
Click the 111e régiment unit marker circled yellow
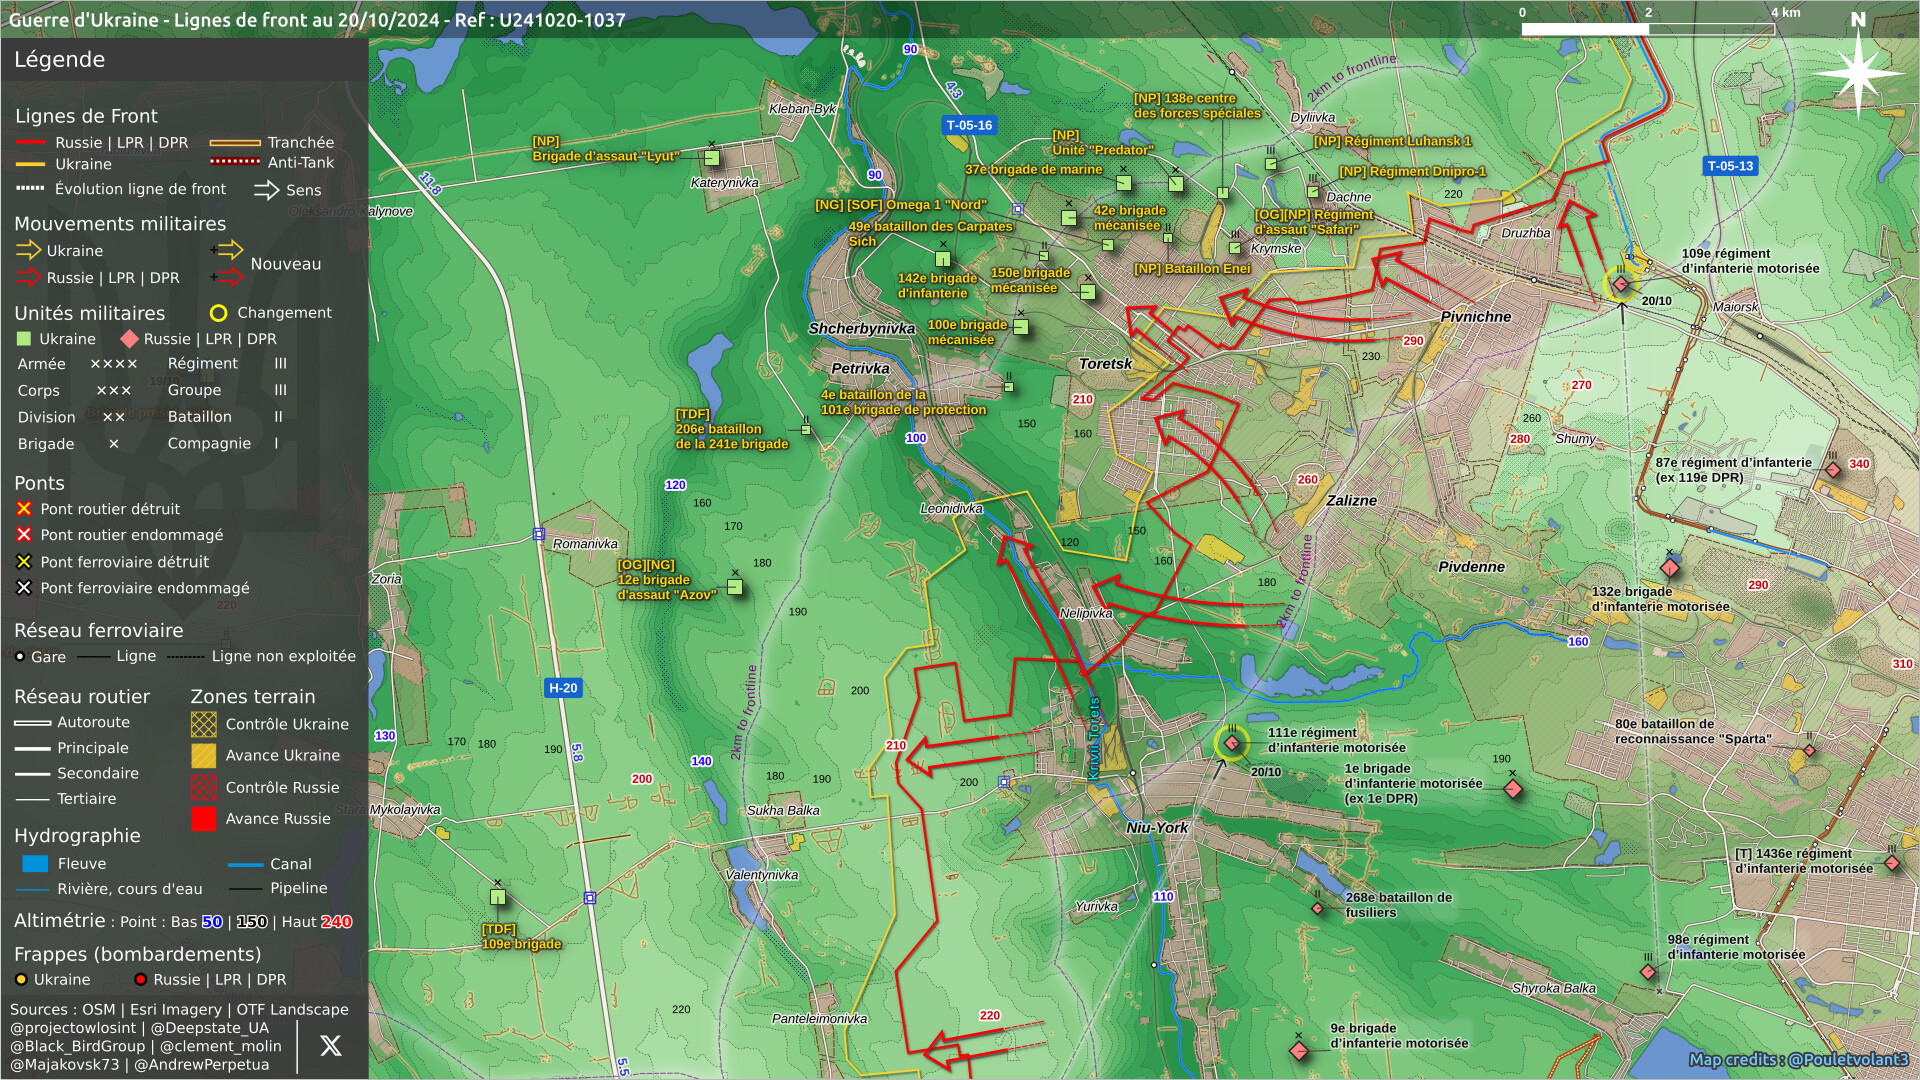pyautogui.click(x=1232, y=743)
